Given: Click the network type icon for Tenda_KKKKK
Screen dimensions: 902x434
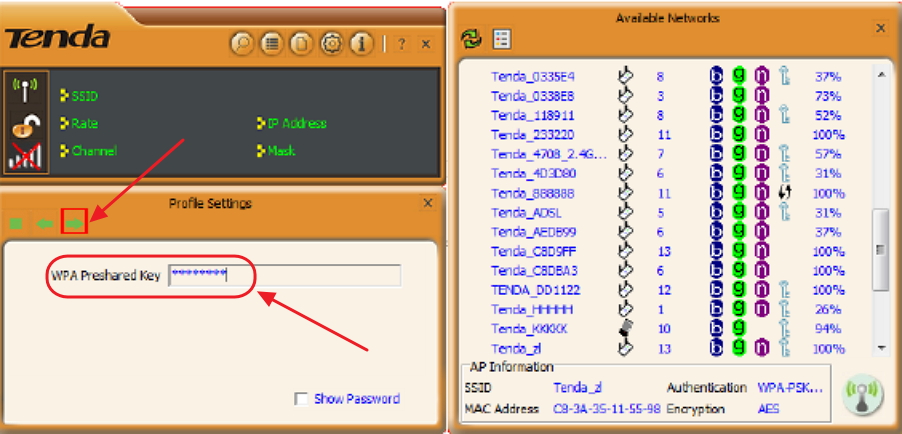Looking at the screenshot, I should tap(625, 329).
